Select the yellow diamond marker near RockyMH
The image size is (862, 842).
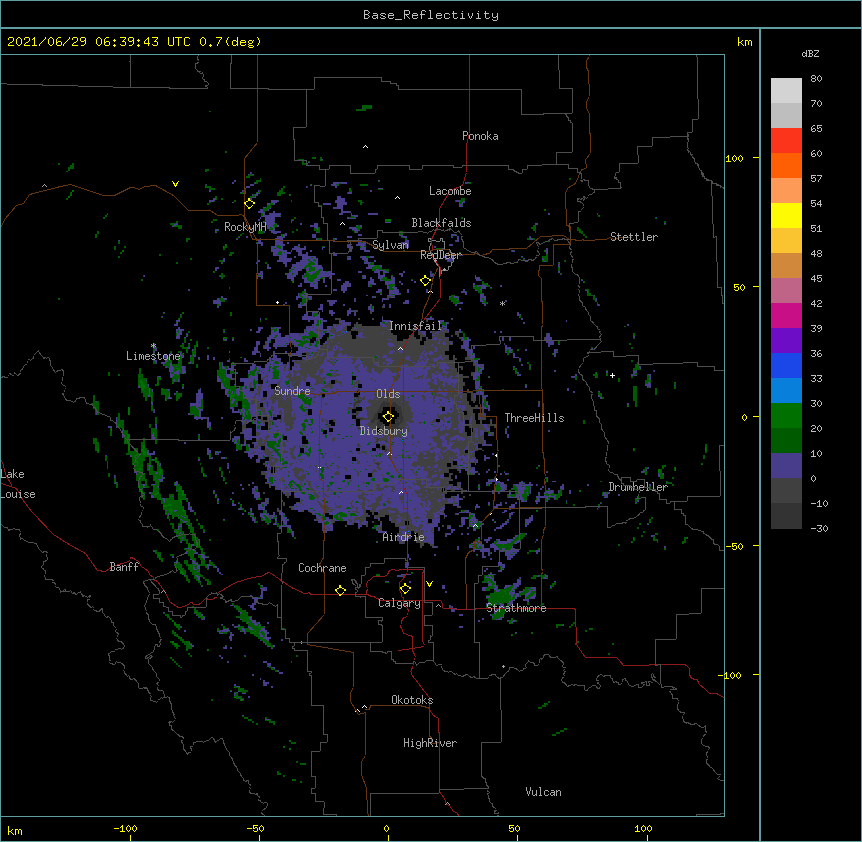click(x=250, y=204)
